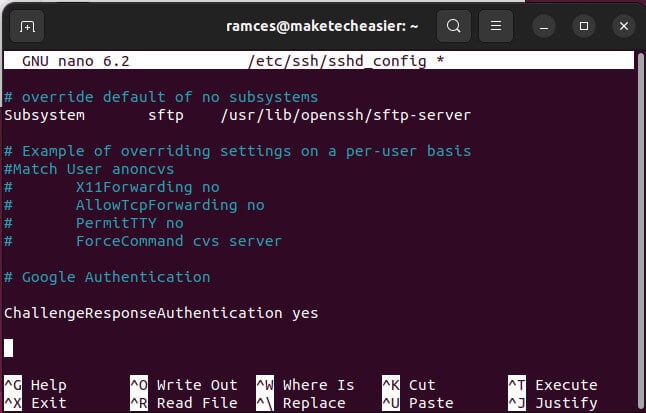Click the ^T Execute shortcut
646x413 pixels.
pos(553,385)
